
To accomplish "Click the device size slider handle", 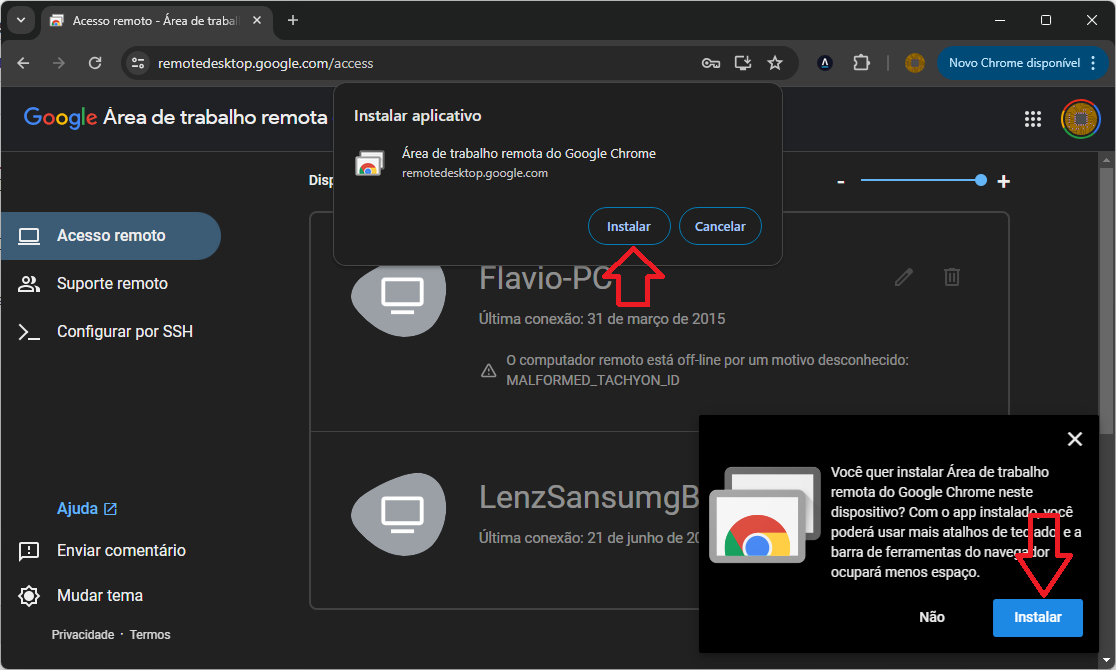I will (x=981, y=180).
